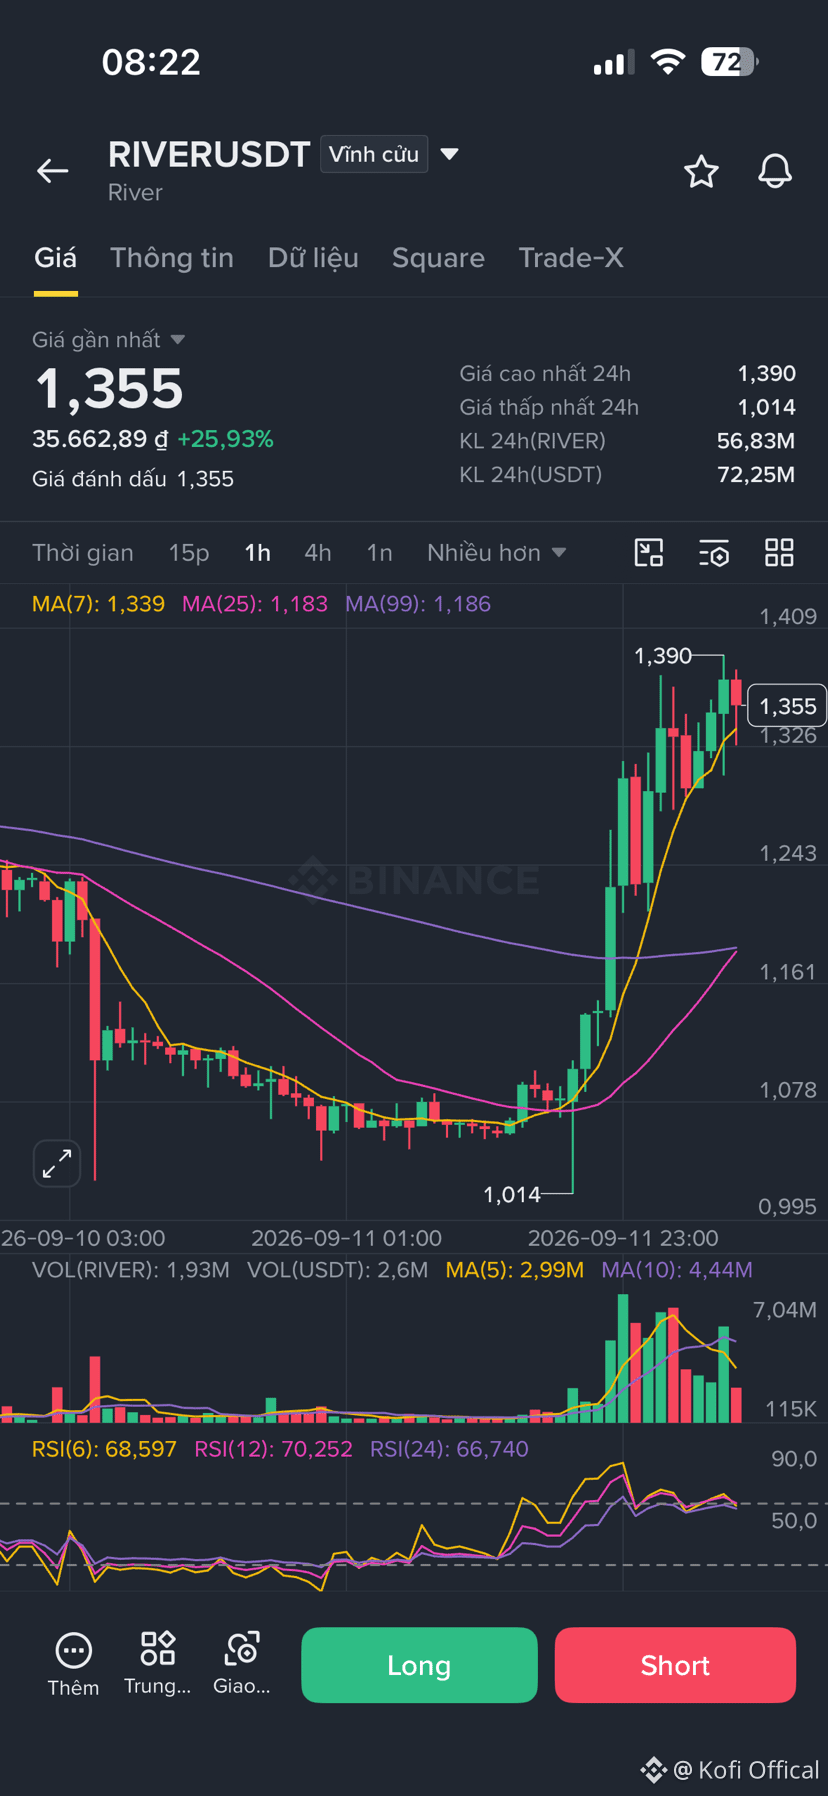Select the 1n daily timeframe
828x1796 pixels.
(x=379, y=553)
